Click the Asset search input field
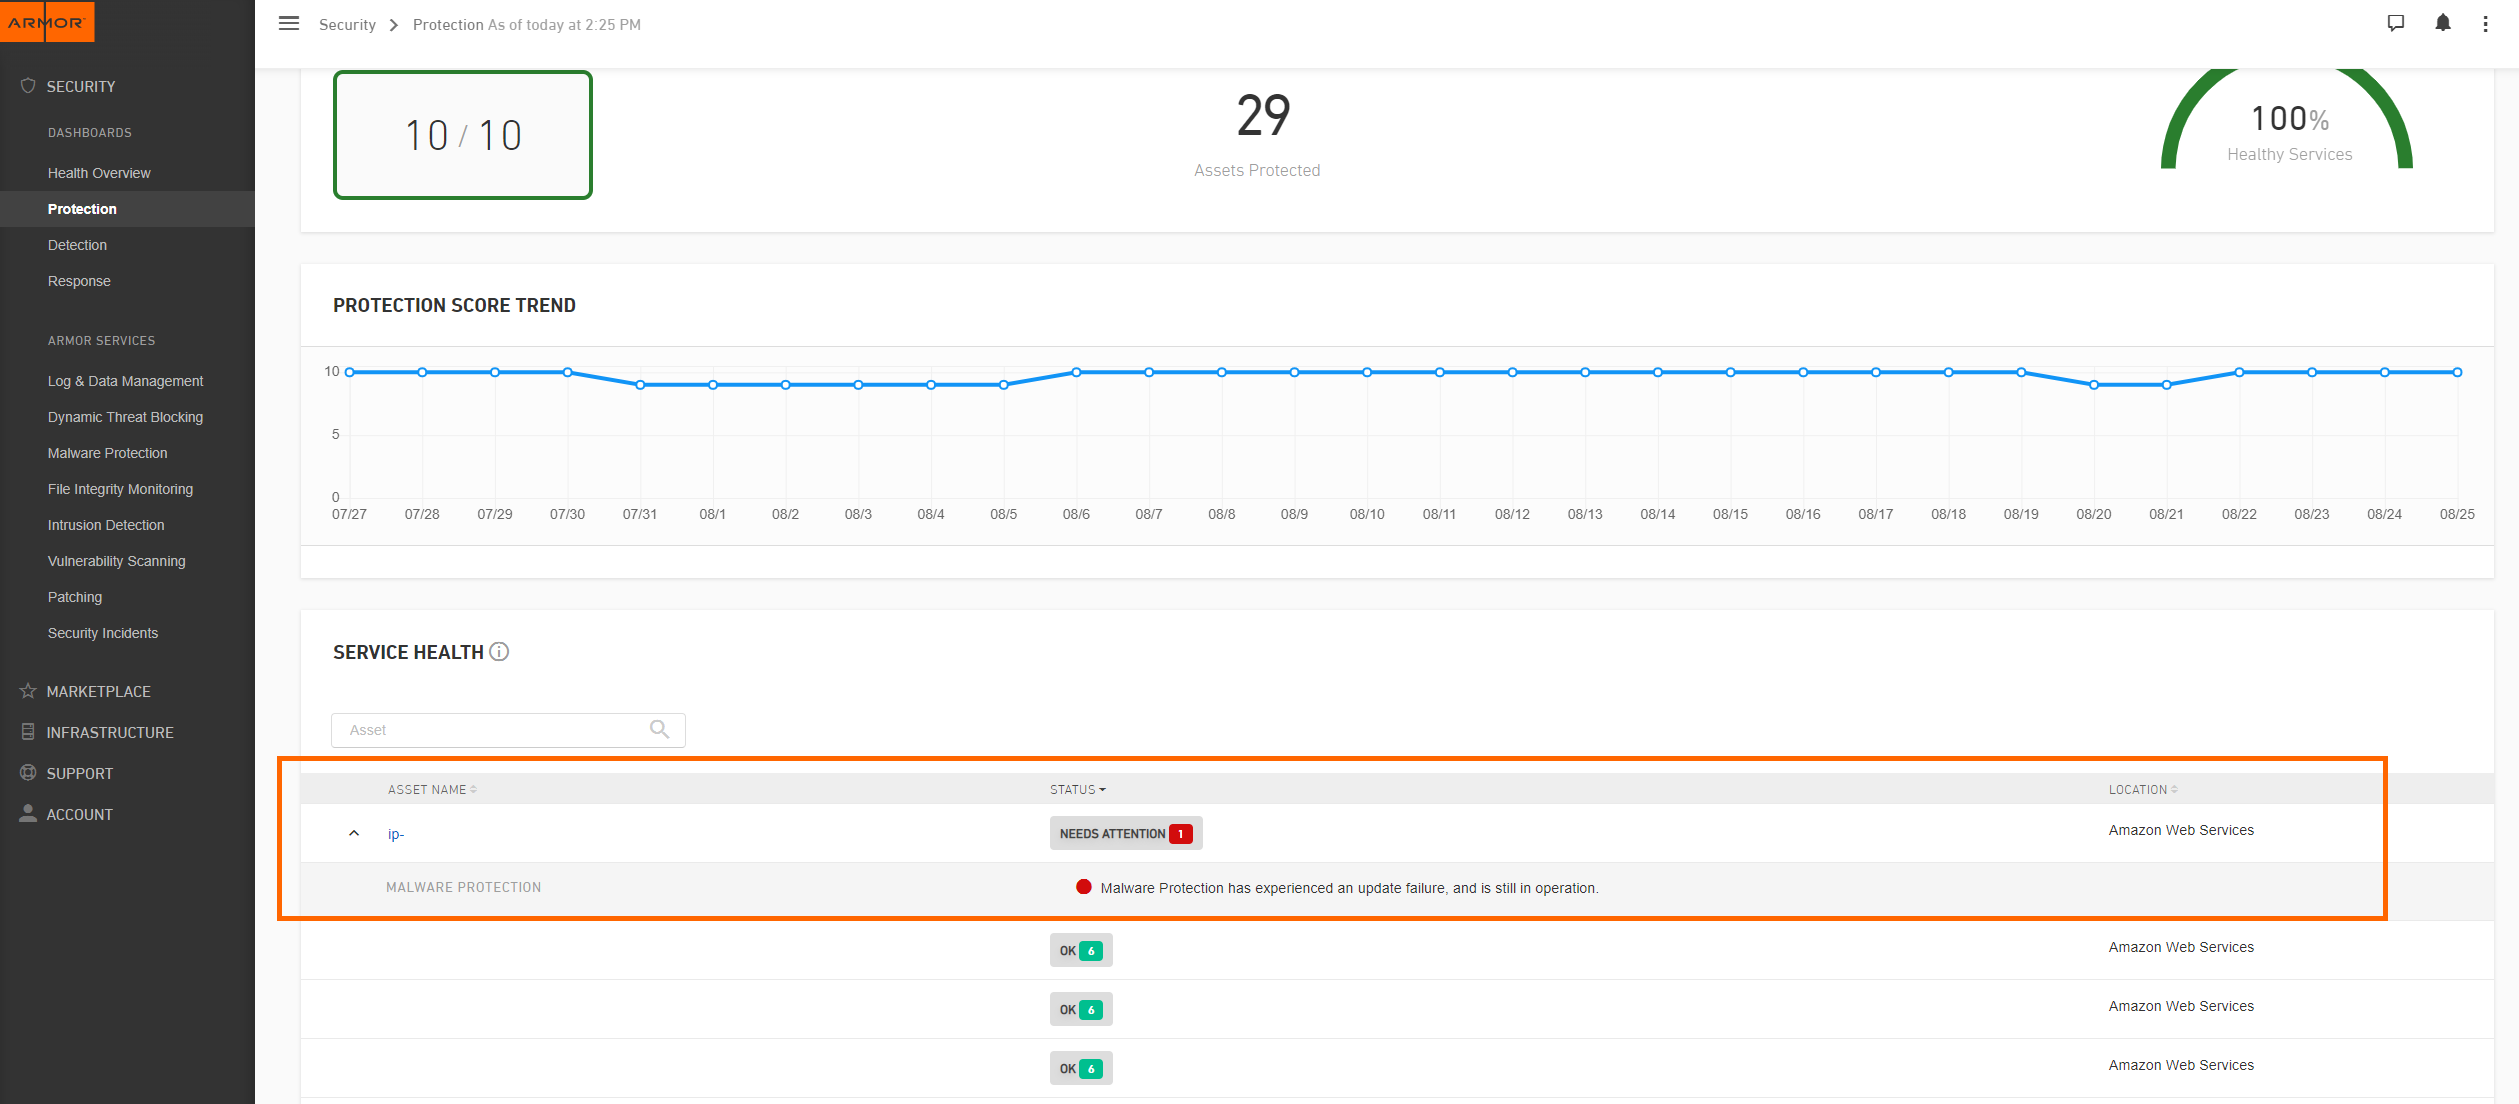 [x=508, y=730]
